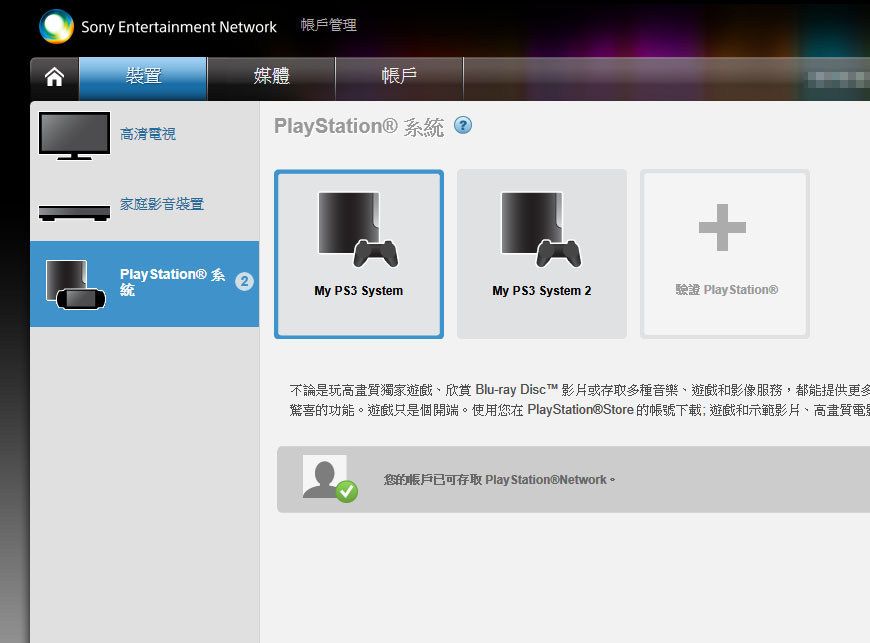The width and height of the screenshot is (870, 643).
Task: Open 家庭影音裝置 in the sidebar
Action: 162,204
